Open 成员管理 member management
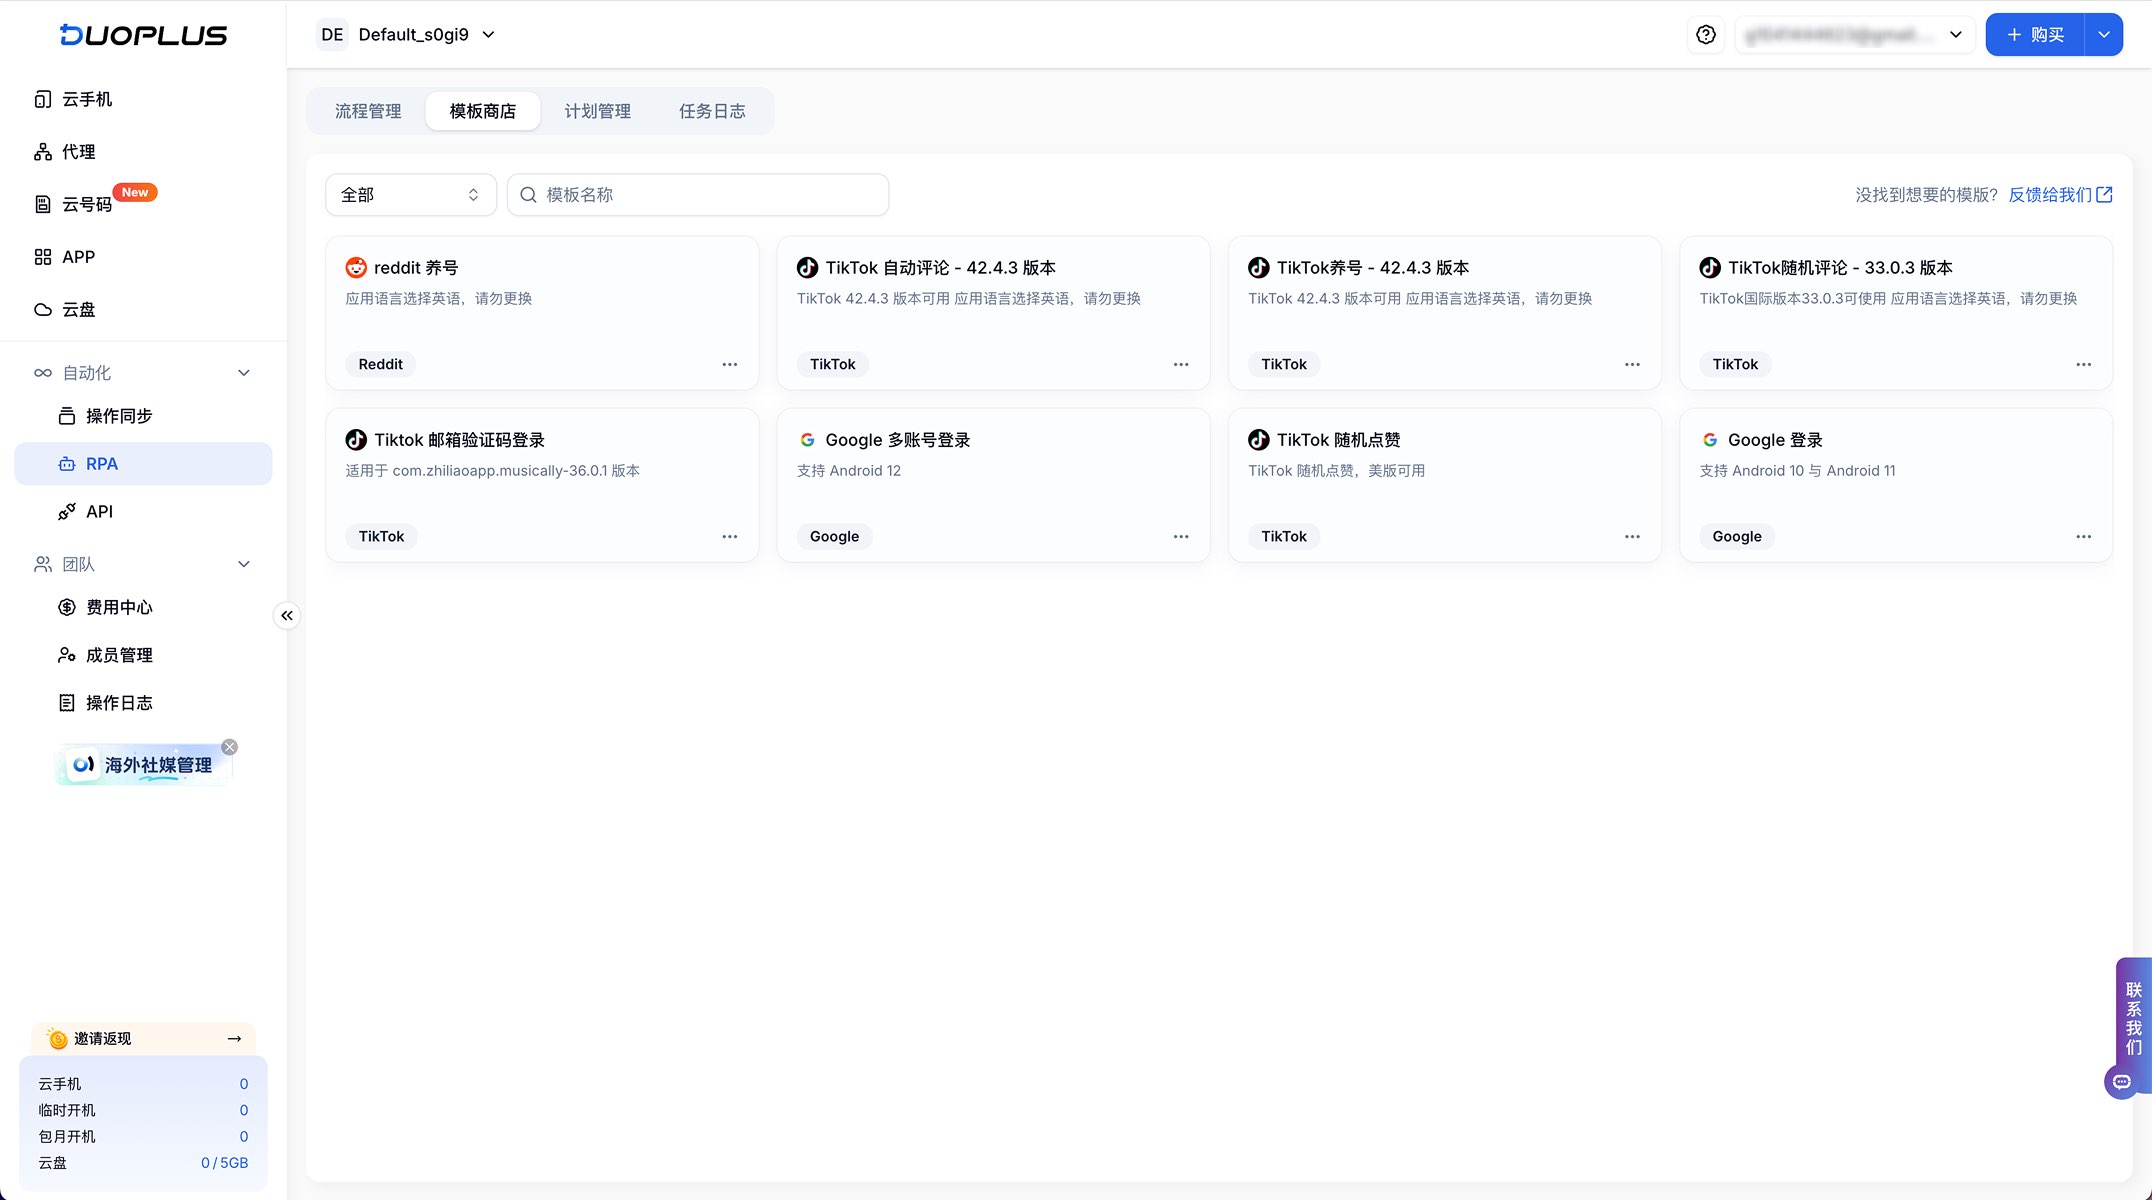2152x1200 pixels. tap(143, 655)
